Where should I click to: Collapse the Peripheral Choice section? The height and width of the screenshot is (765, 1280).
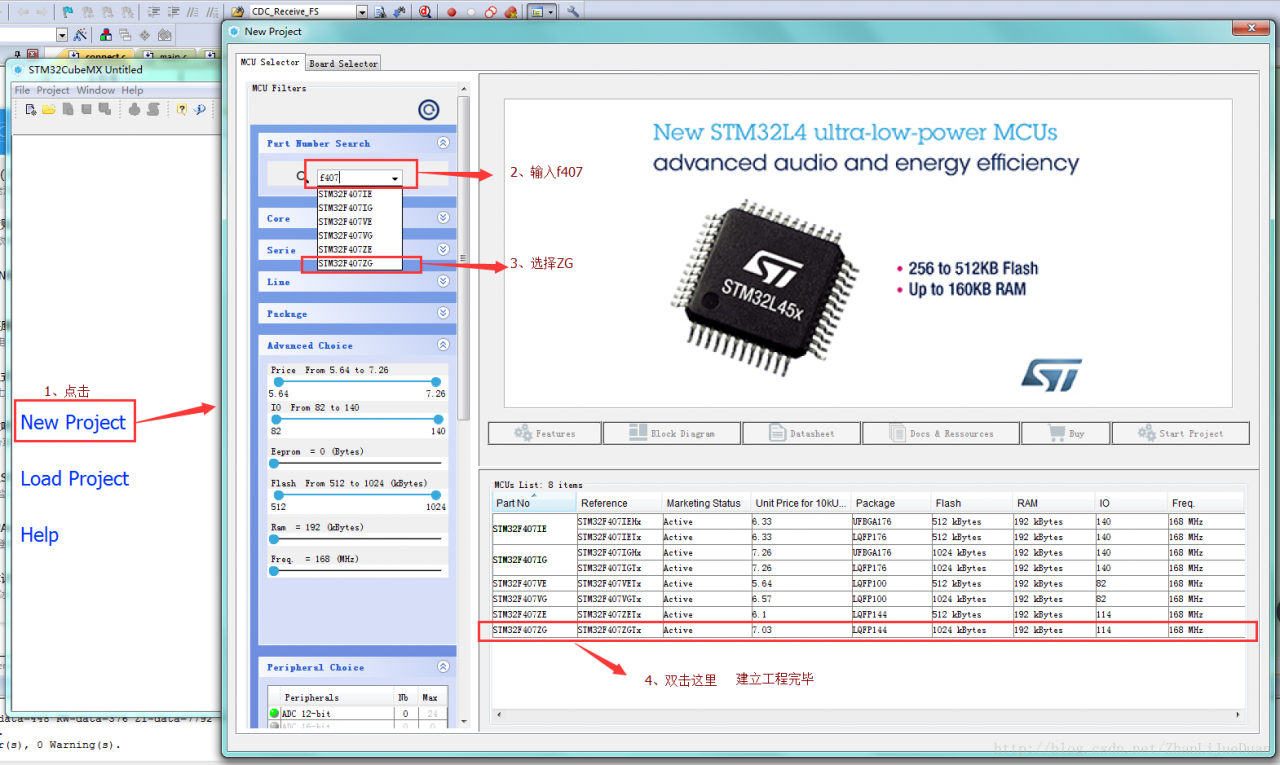click(x=443, y=667)
